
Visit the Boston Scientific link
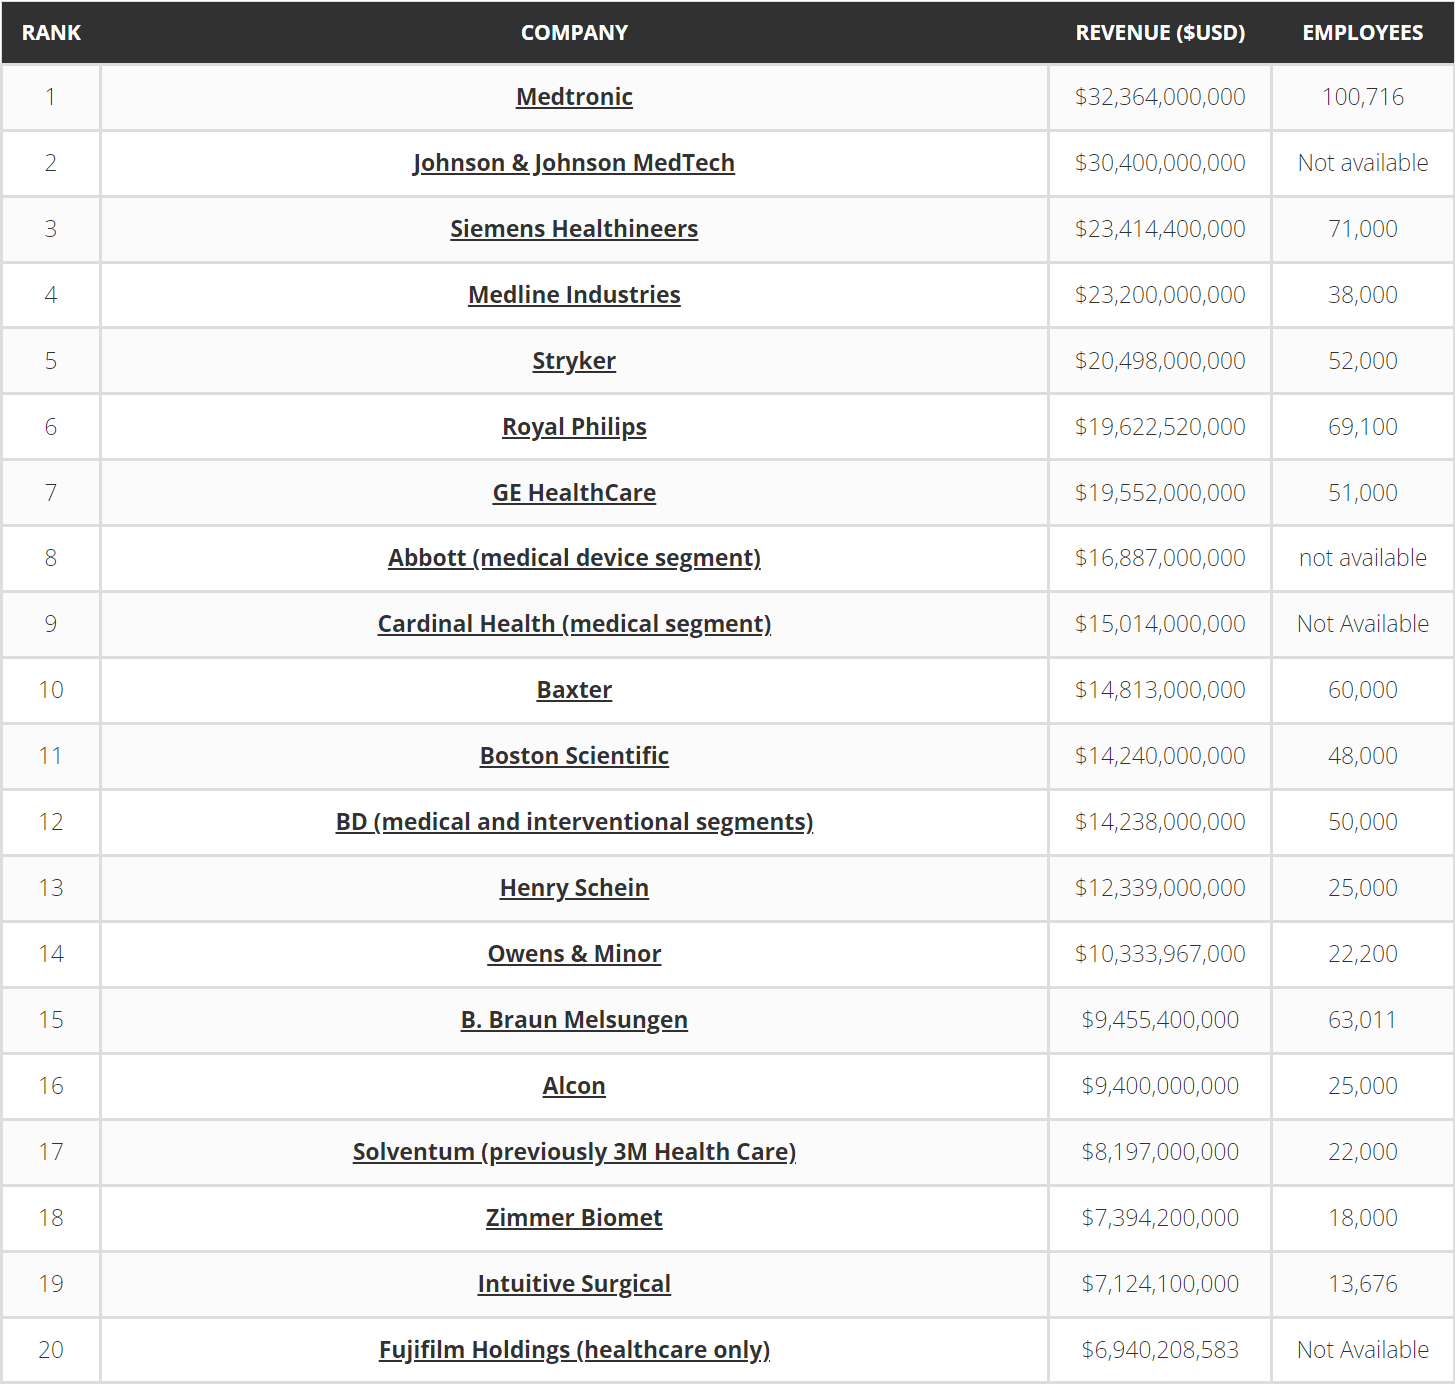coord(574,756)
